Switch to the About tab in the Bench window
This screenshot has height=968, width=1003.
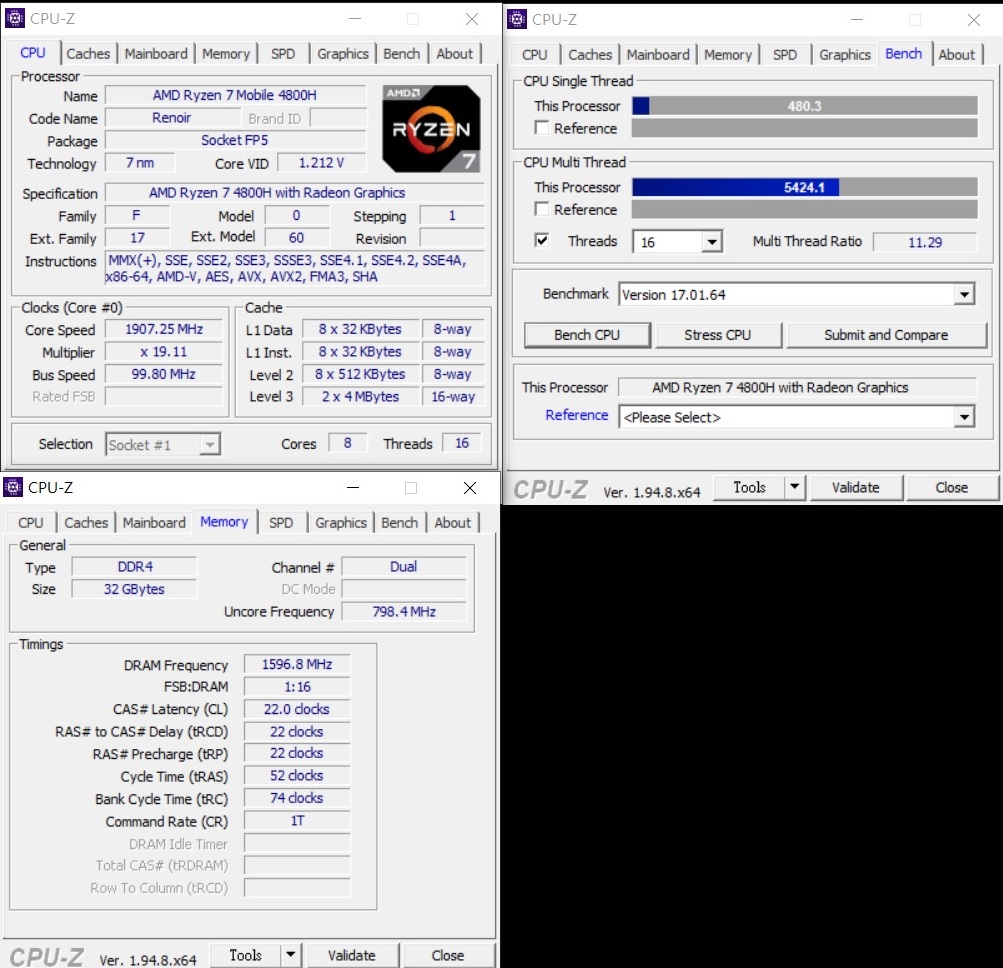(957, 54)
